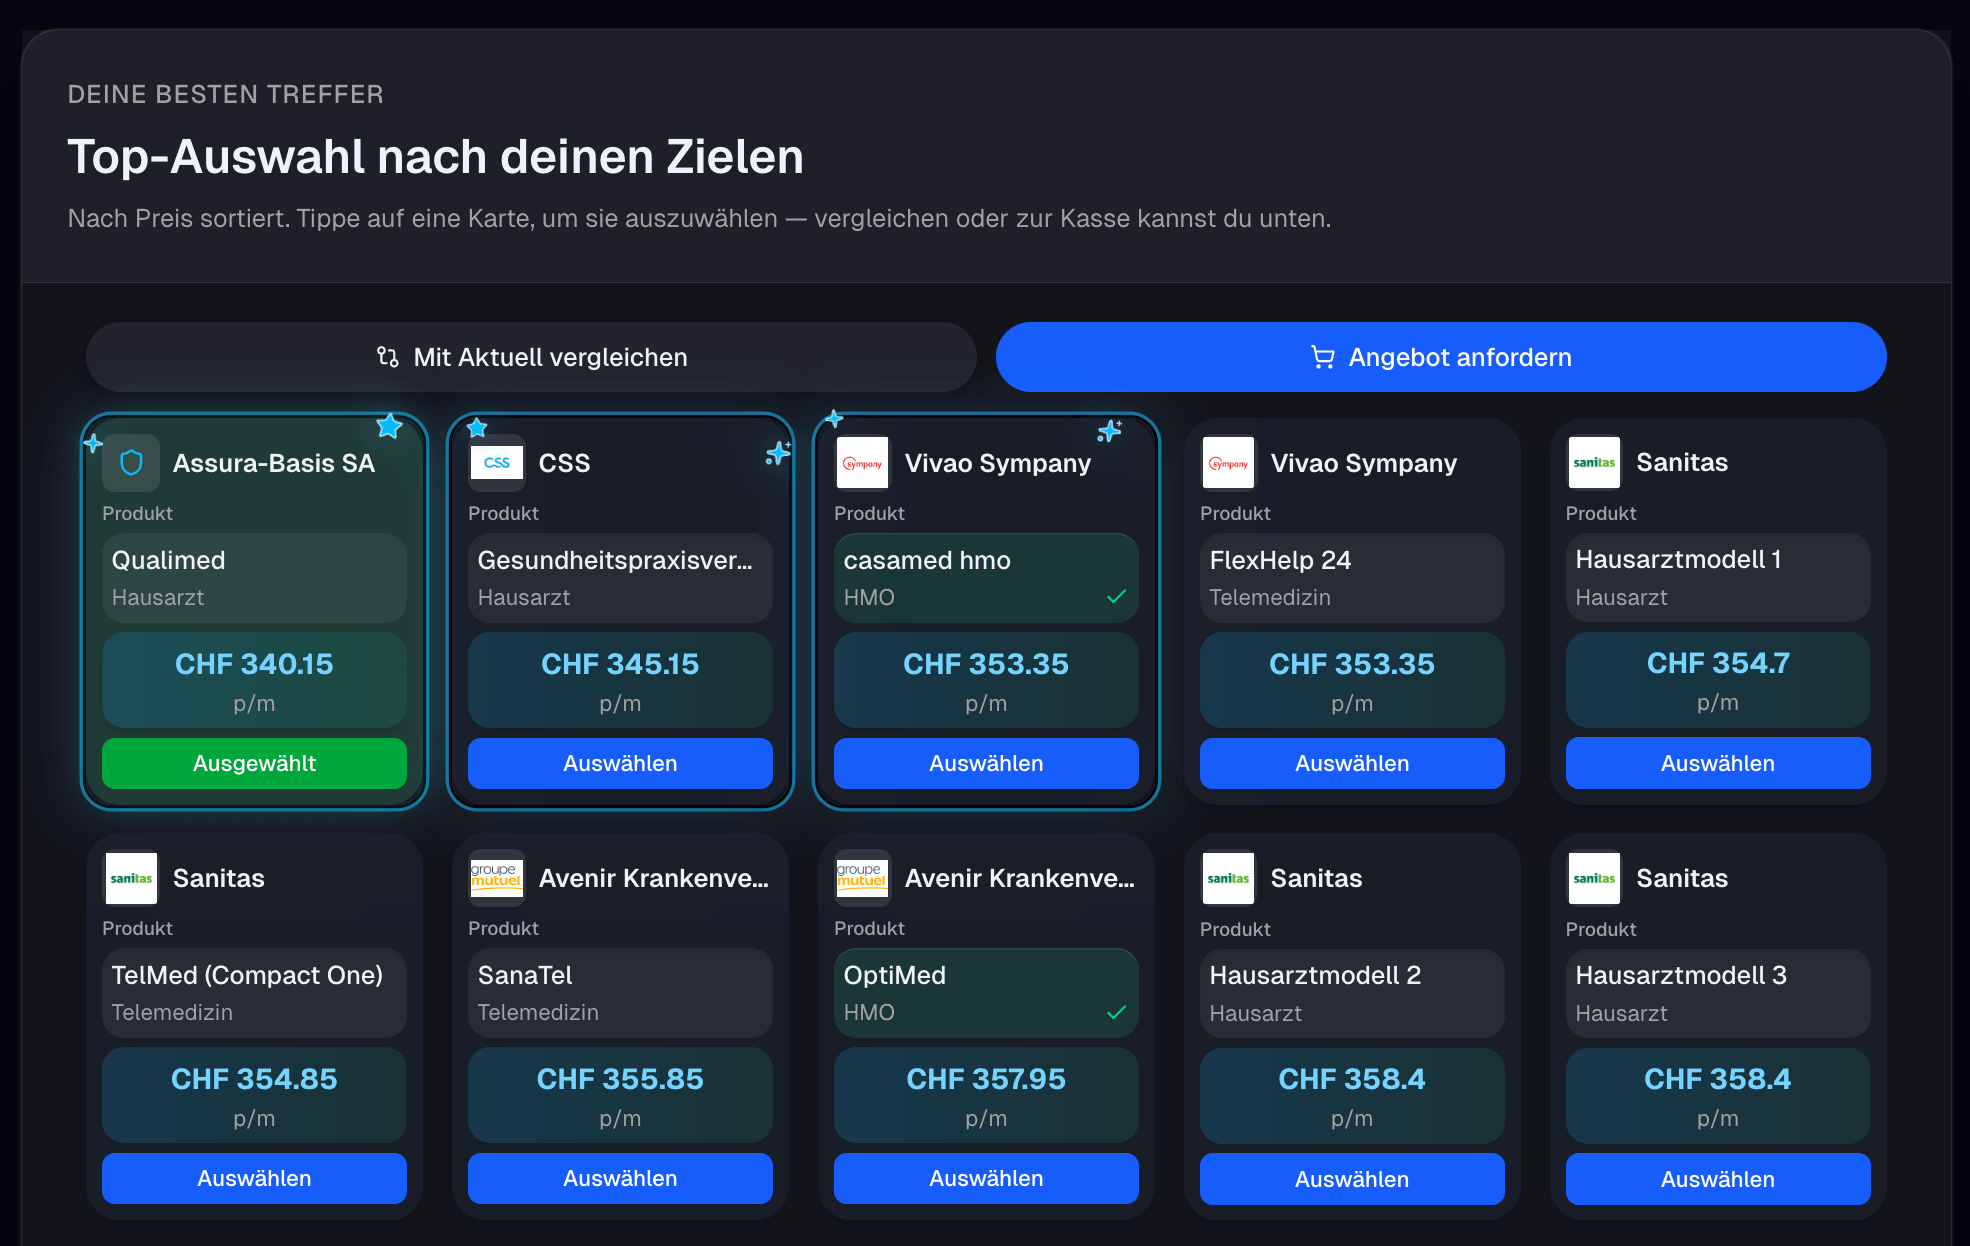1970x1246 pixels.
Task: Click the sparkle icon on CSS card
Action: pyautogui.click(x=778, y=453)
